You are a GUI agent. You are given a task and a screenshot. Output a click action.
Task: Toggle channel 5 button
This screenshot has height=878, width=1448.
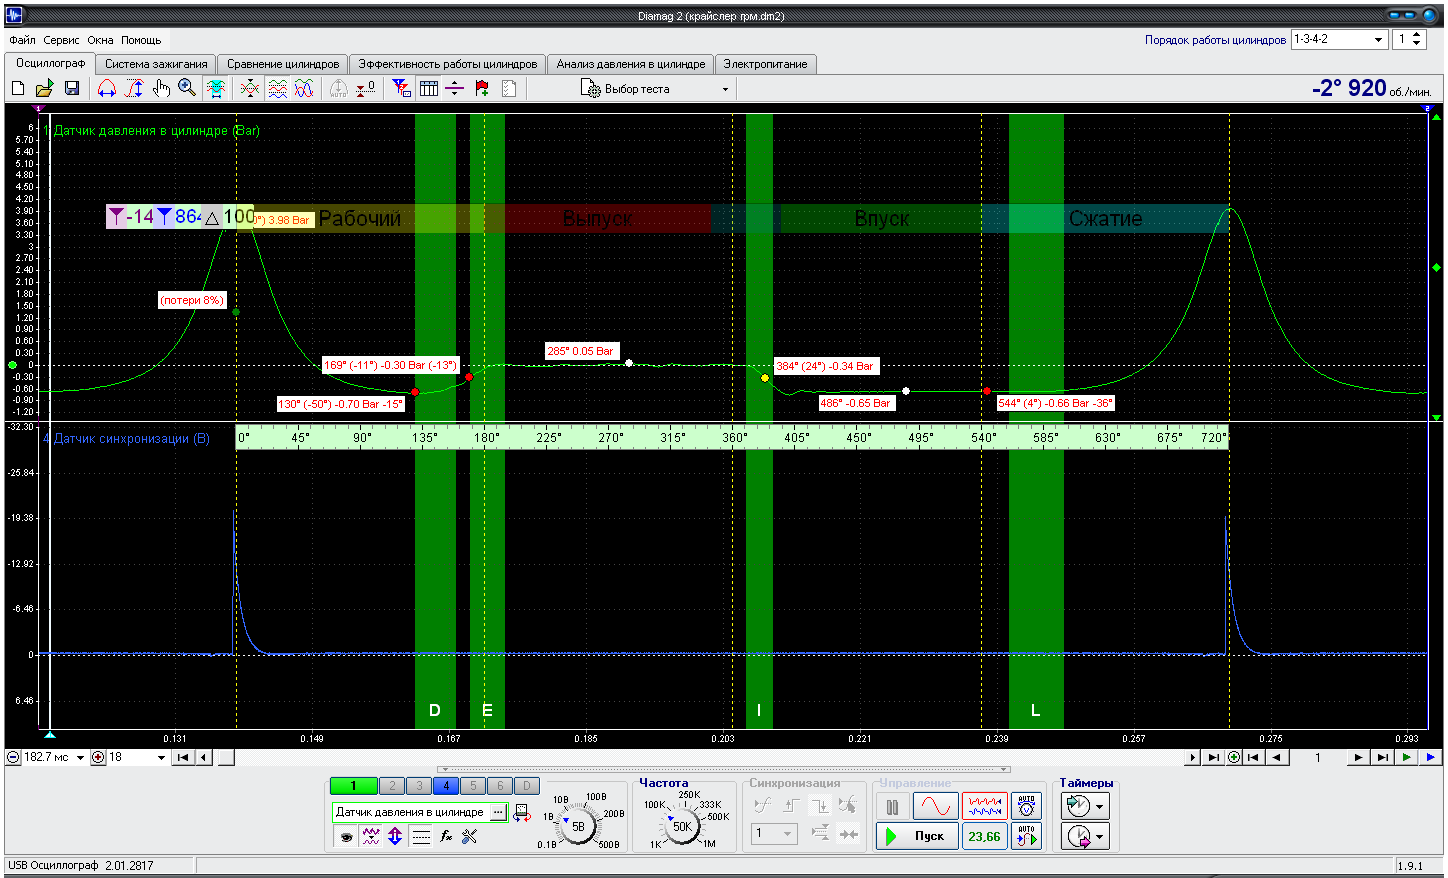pos(473,786)
